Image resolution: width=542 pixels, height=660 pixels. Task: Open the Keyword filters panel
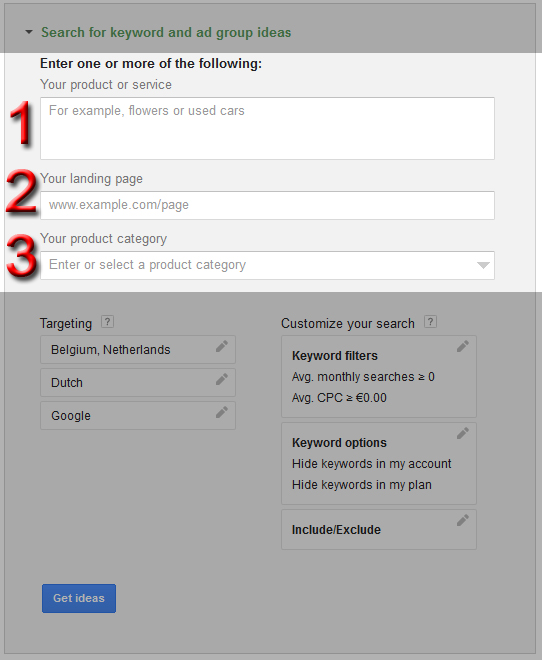click(379, 376)
